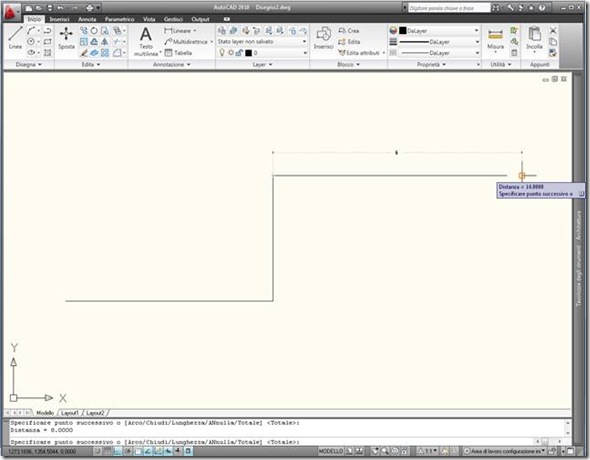The image size is (590, 460).
Task: Click the print icon in quick access toolbar
Action: [90, 8]
